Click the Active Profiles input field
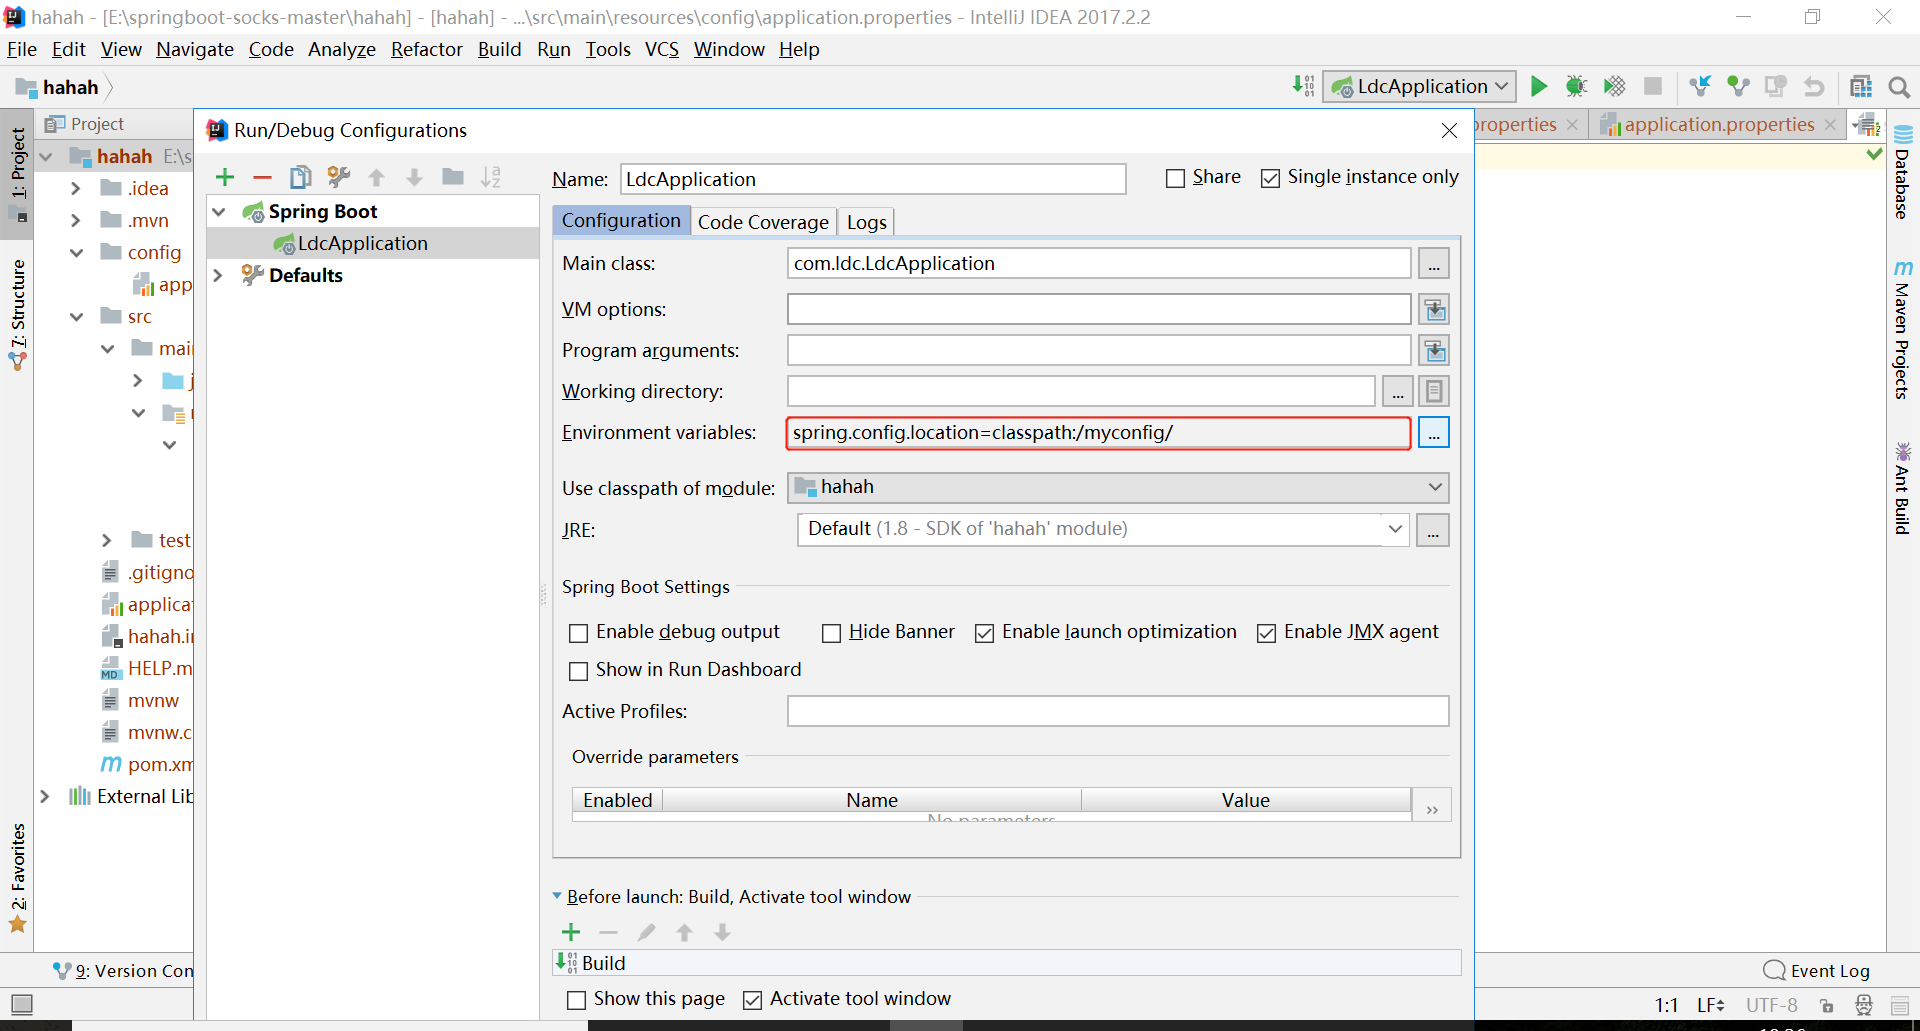Screen dimensions: 1920x1031 (x=1118, y=711)
